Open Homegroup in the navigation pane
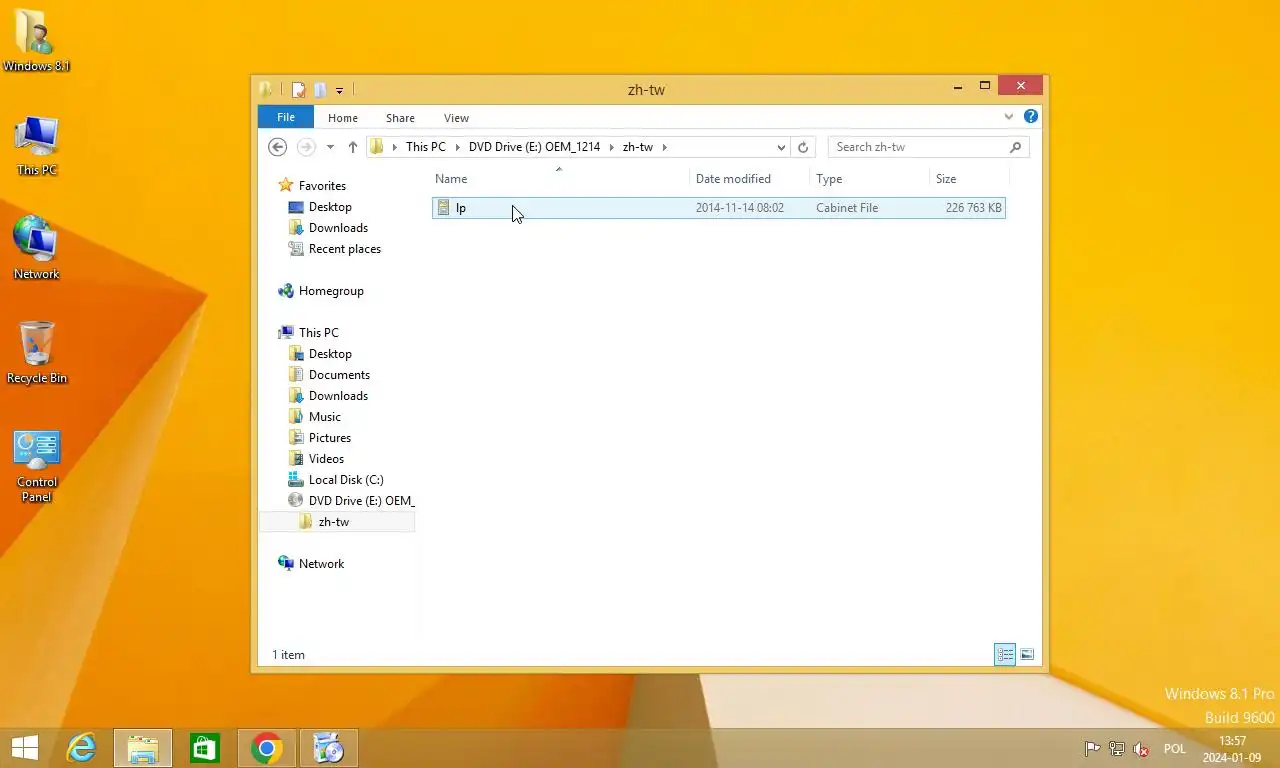This screenshot has width=1280, height=768. [331, 291]
